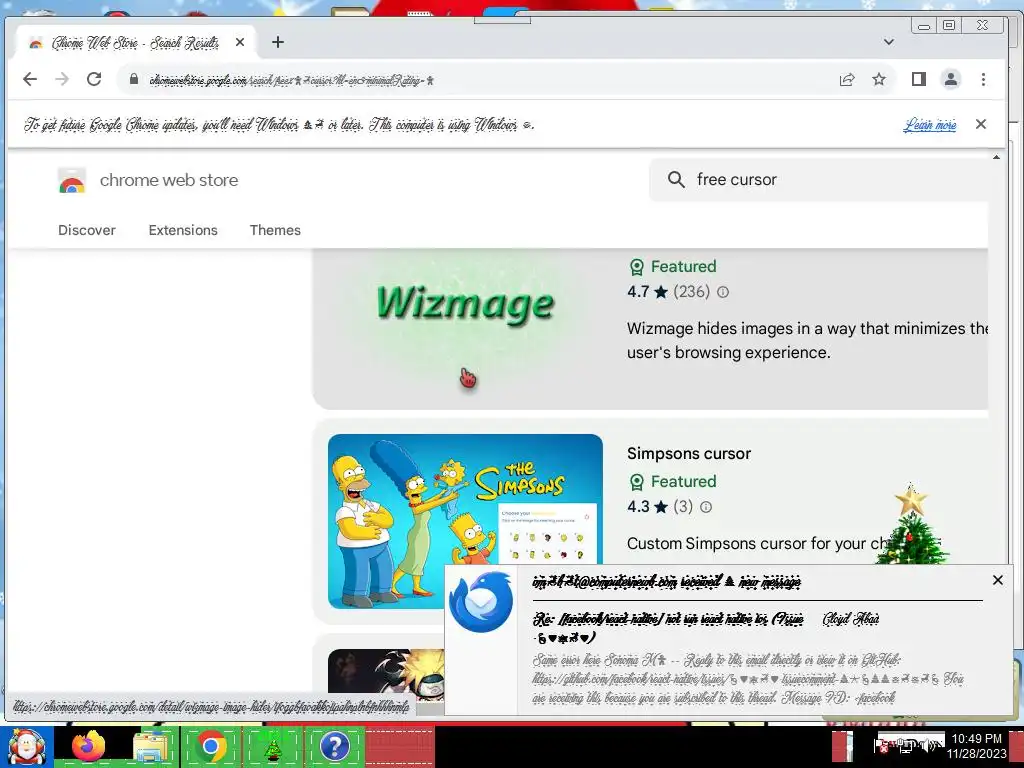Open a new tab with the plus button
This screenshot has width=1024, height=768.
pos(278,42)
